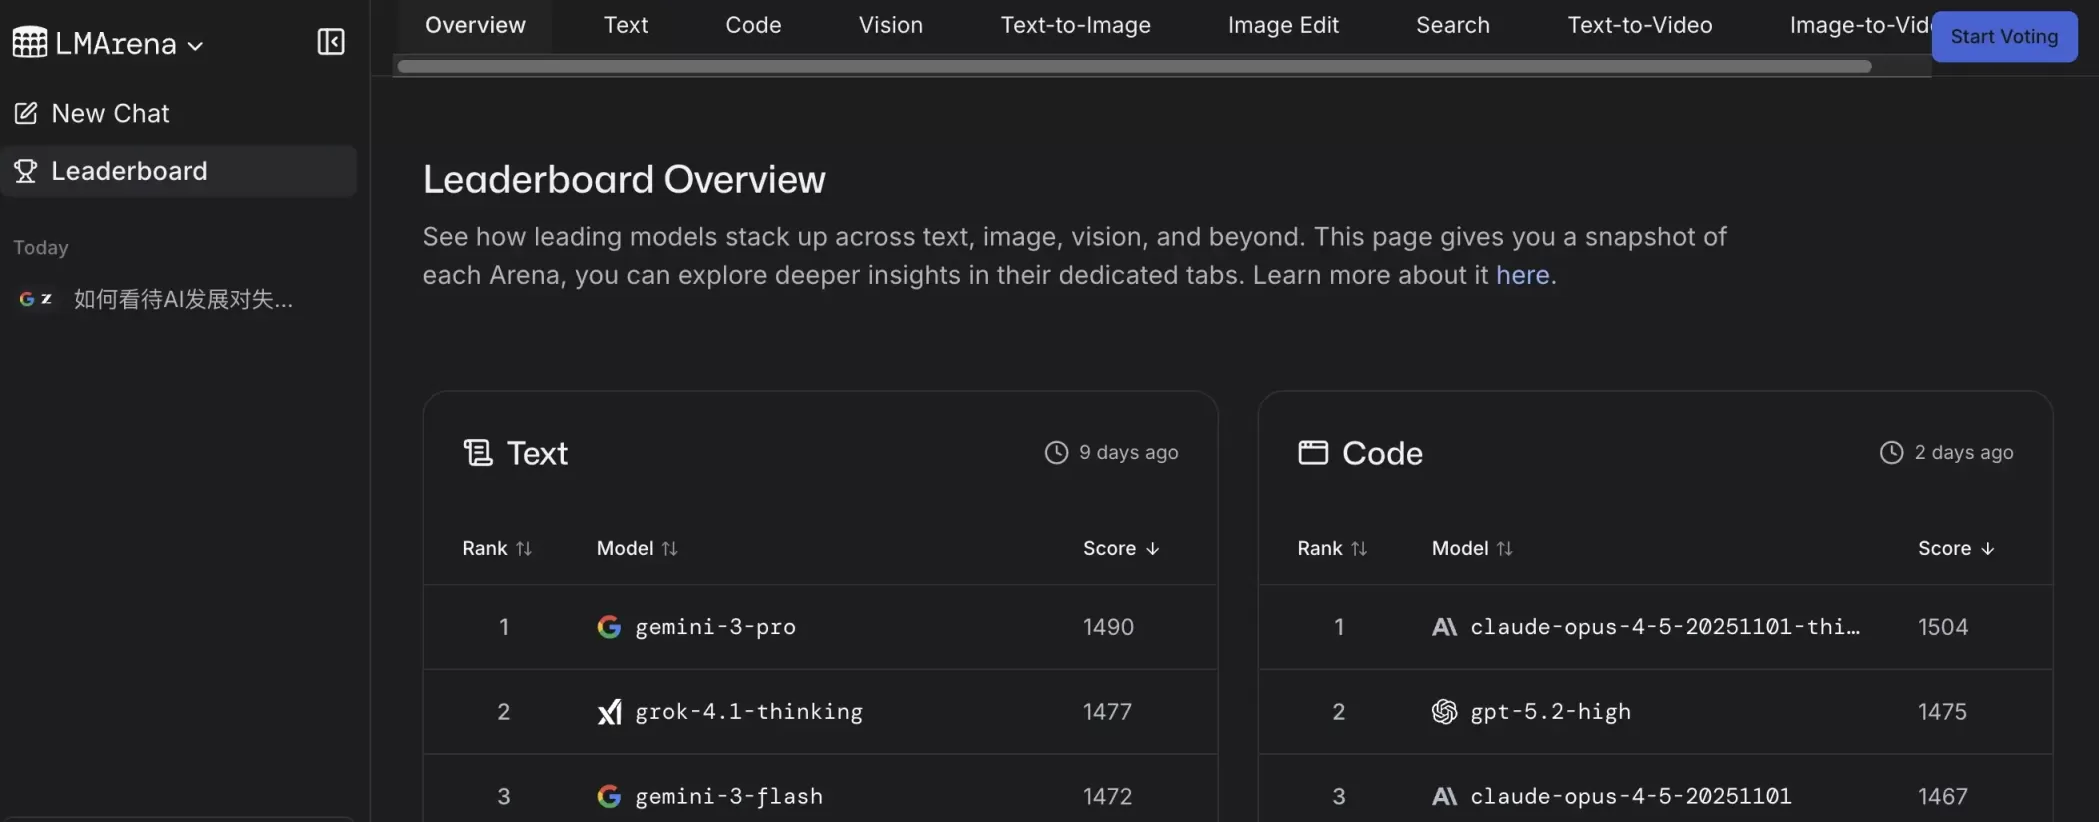Viewport: 2099px width, 822px height.
Task: Open the Text leaderboard tab
Action: pyautogui.click(x=626, y=25)
